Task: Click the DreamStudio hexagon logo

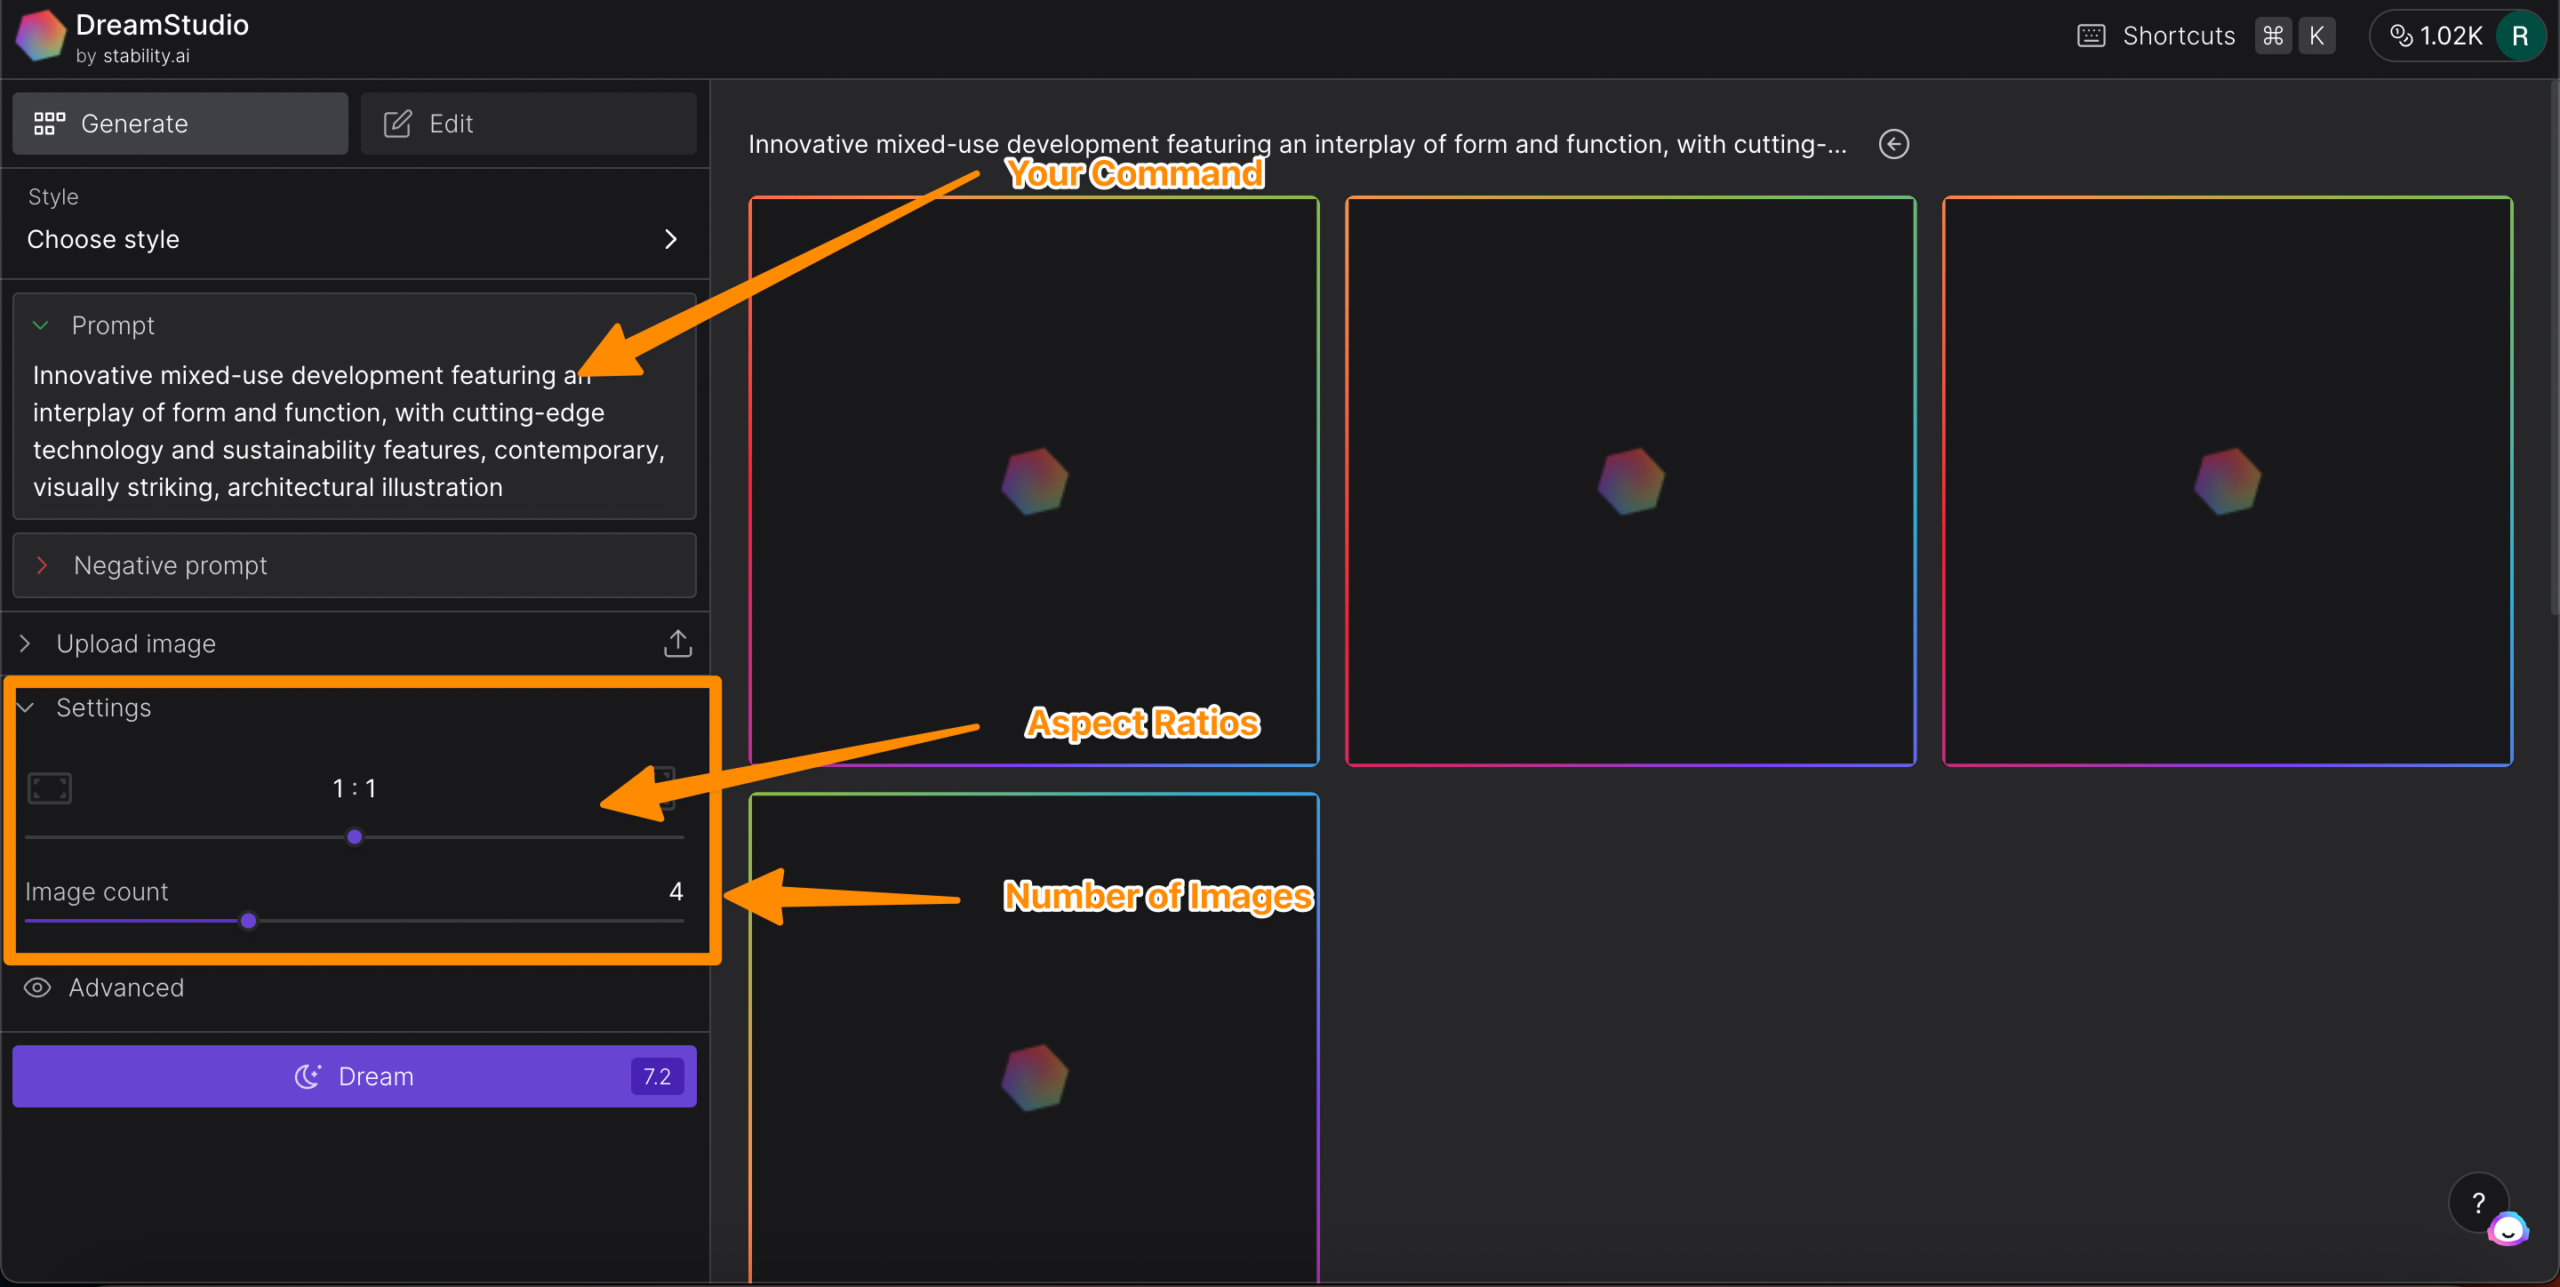Action: tap(40, 36)
